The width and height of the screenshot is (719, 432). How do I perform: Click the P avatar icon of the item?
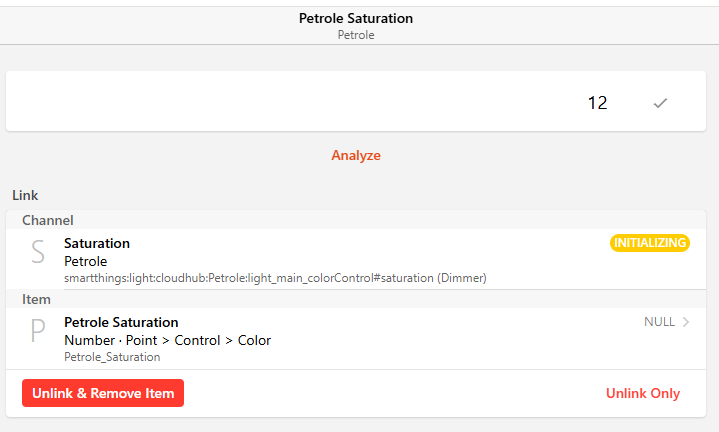tap(38, 331)
